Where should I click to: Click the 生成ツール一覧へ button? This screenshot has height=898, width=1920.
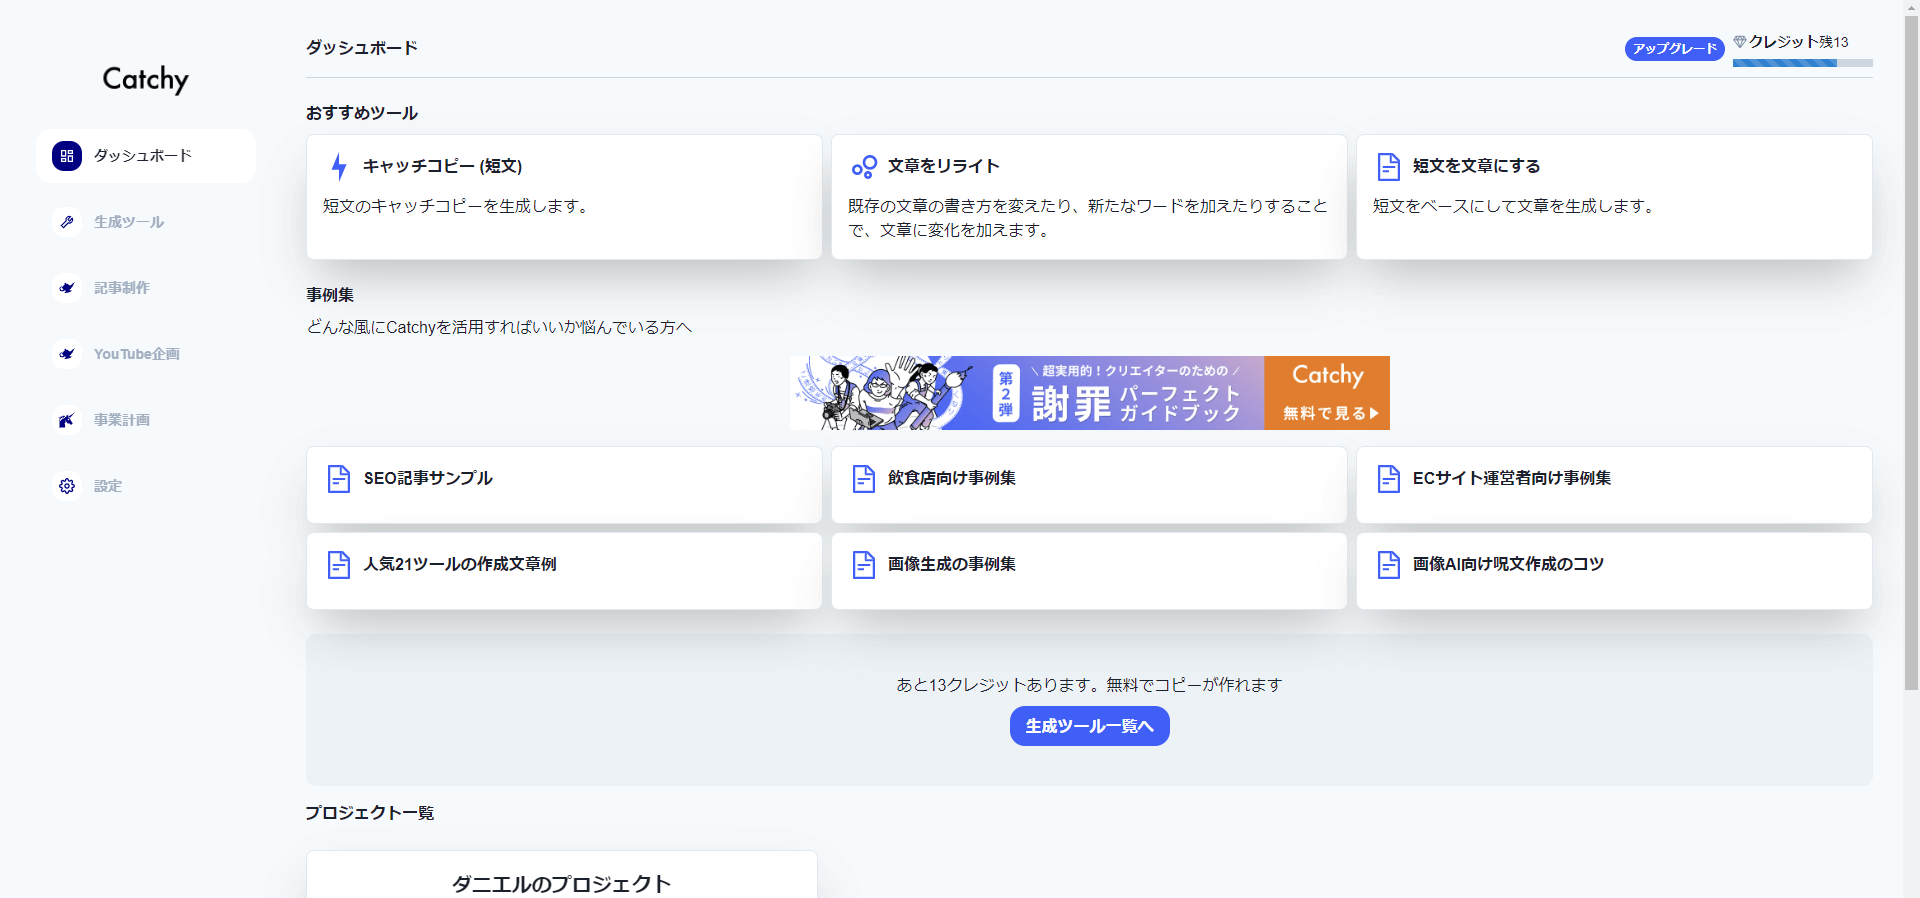click(x=1089, y=726)
